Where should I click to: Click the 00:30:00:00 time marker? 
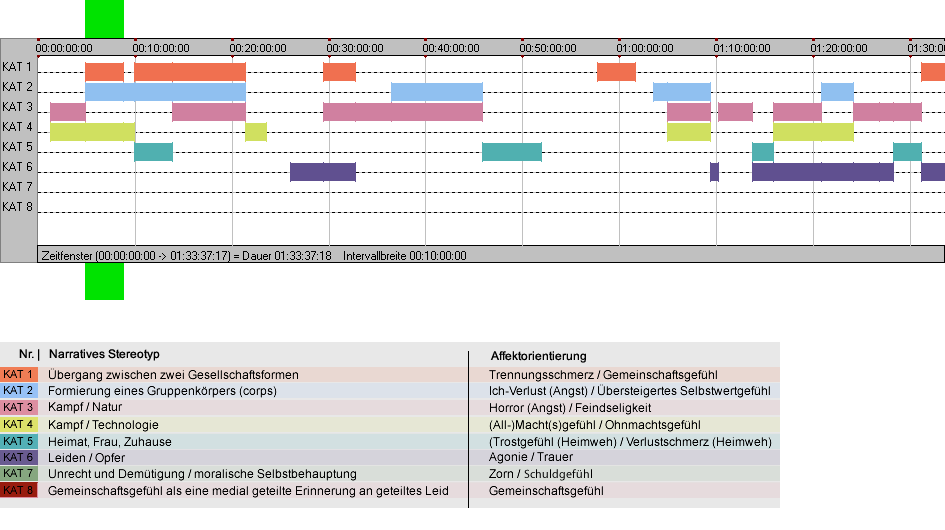coord(355,48)
